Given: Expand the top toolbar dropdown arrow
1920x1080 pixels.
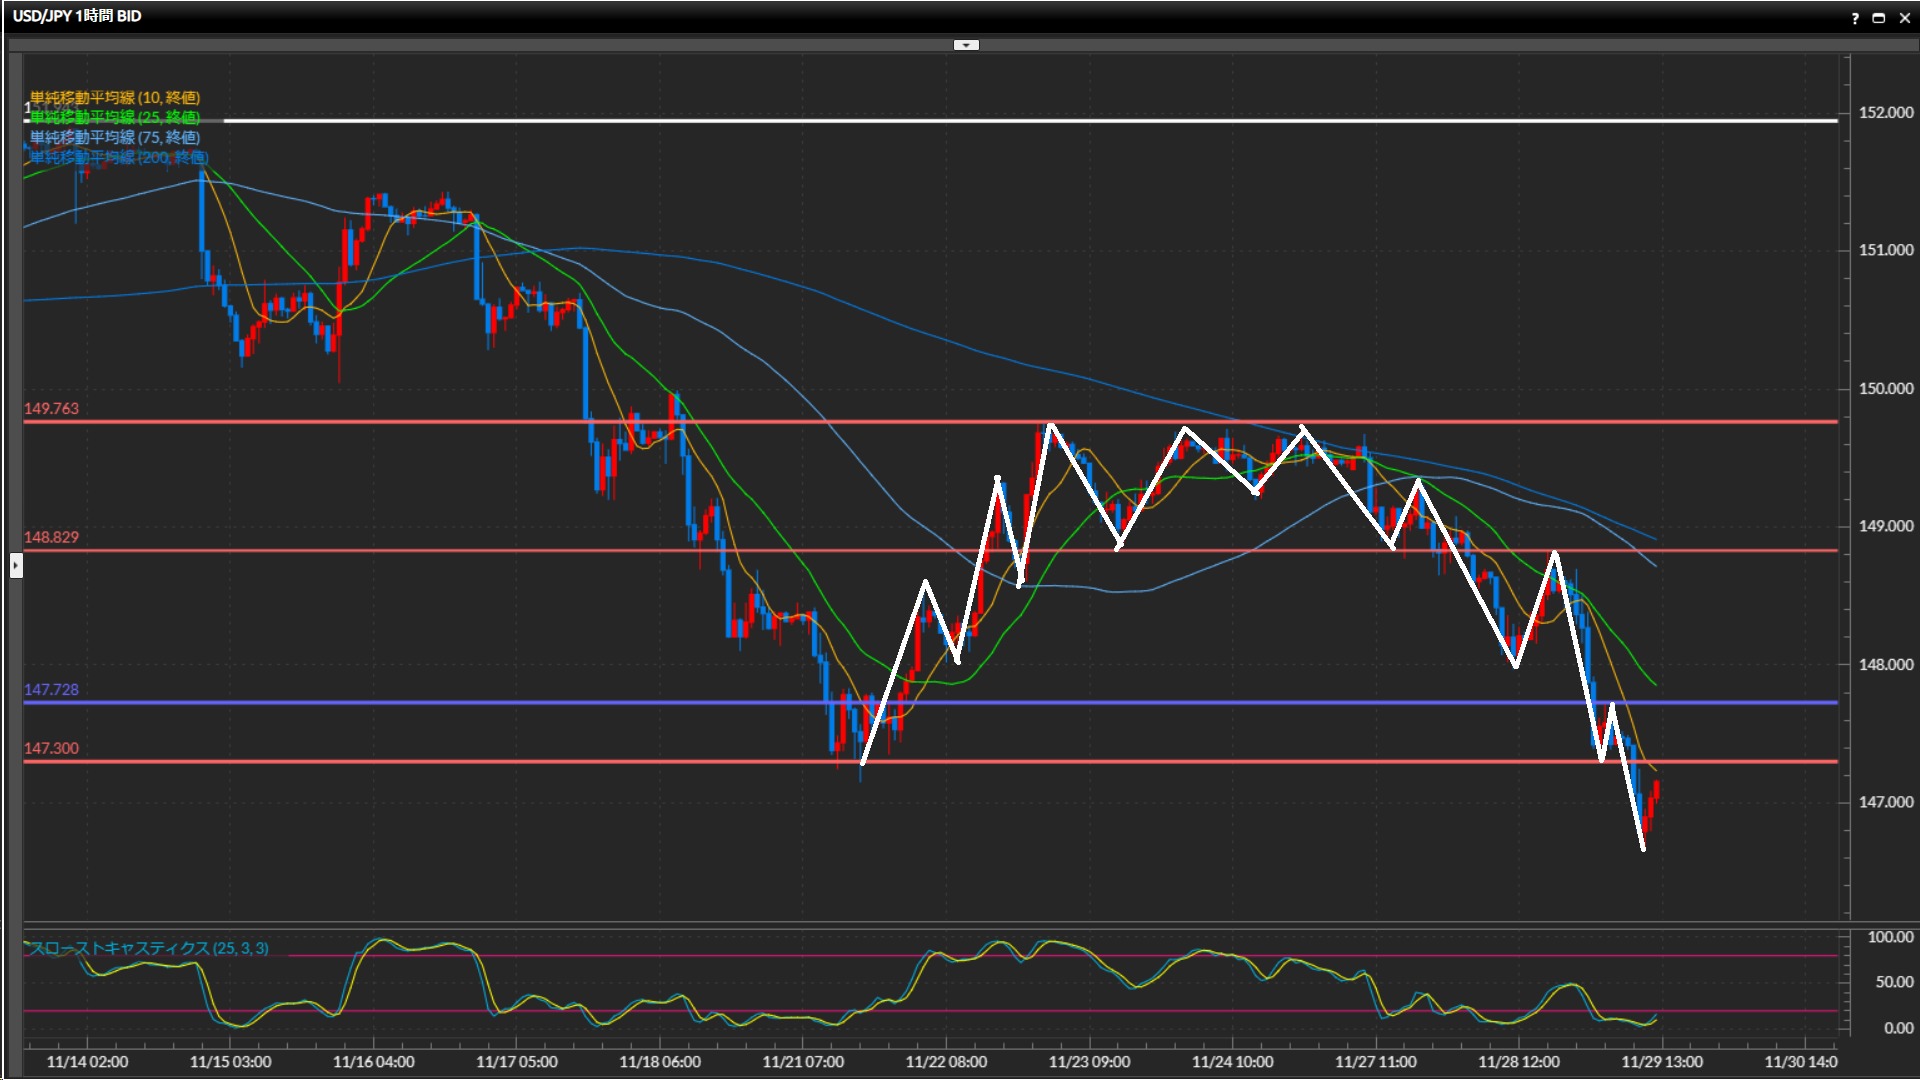Looking at the screenshot, I should tap(966, 45).
